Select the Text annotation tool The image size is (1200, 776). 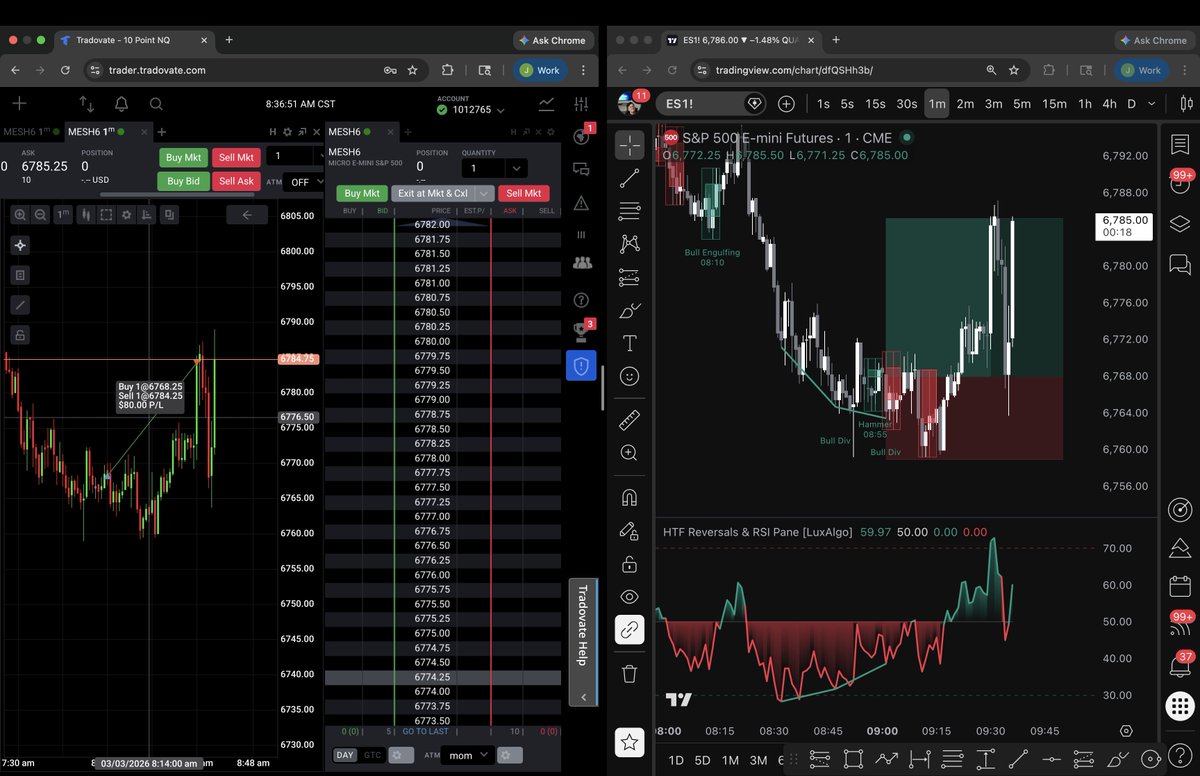[629, 342]
